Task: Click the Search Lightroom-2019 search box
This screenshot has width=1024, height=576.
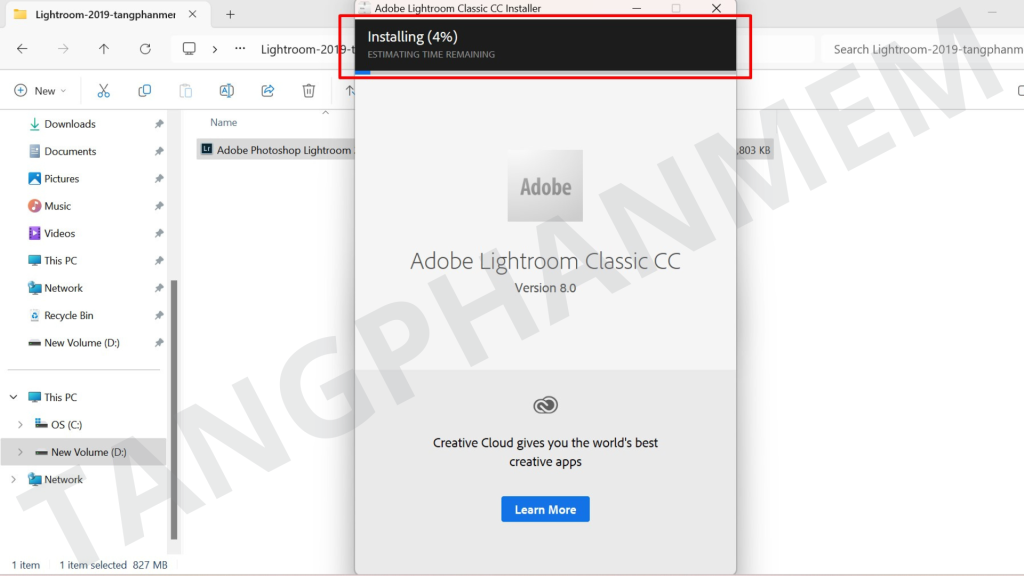Action: pyautogui.click(x=920, y=49)
